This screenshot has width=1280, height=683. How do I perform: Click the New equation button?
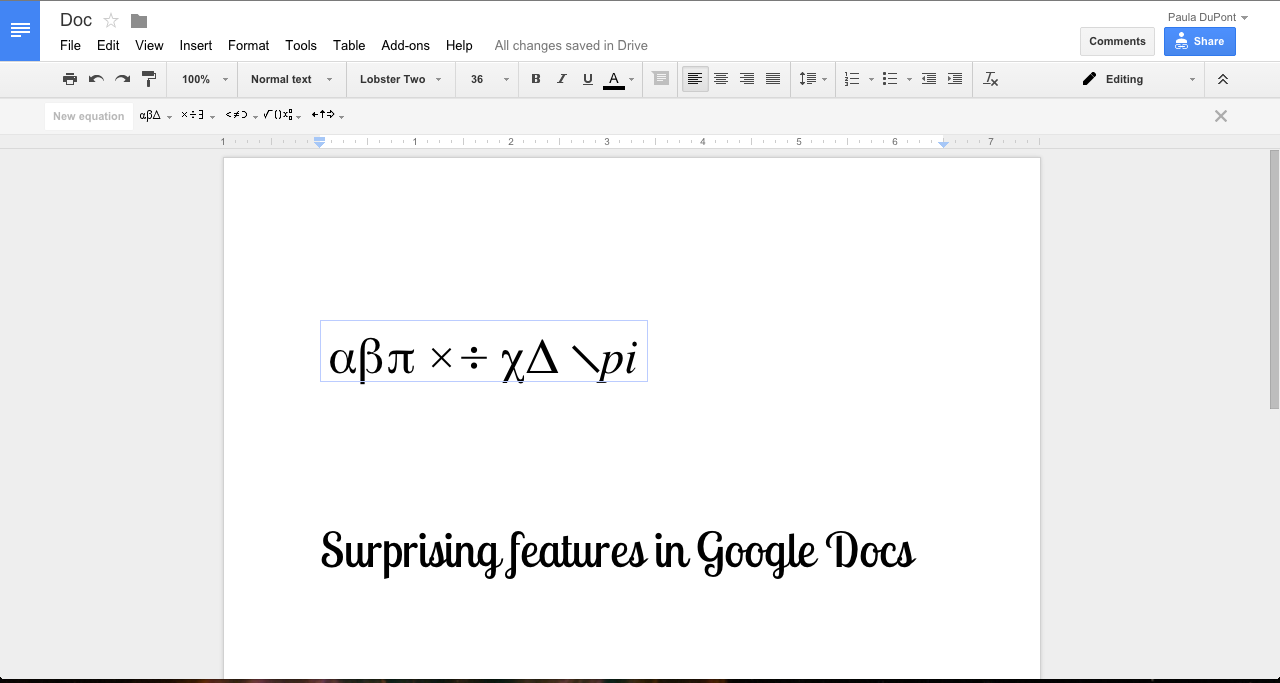coord(89,116)
